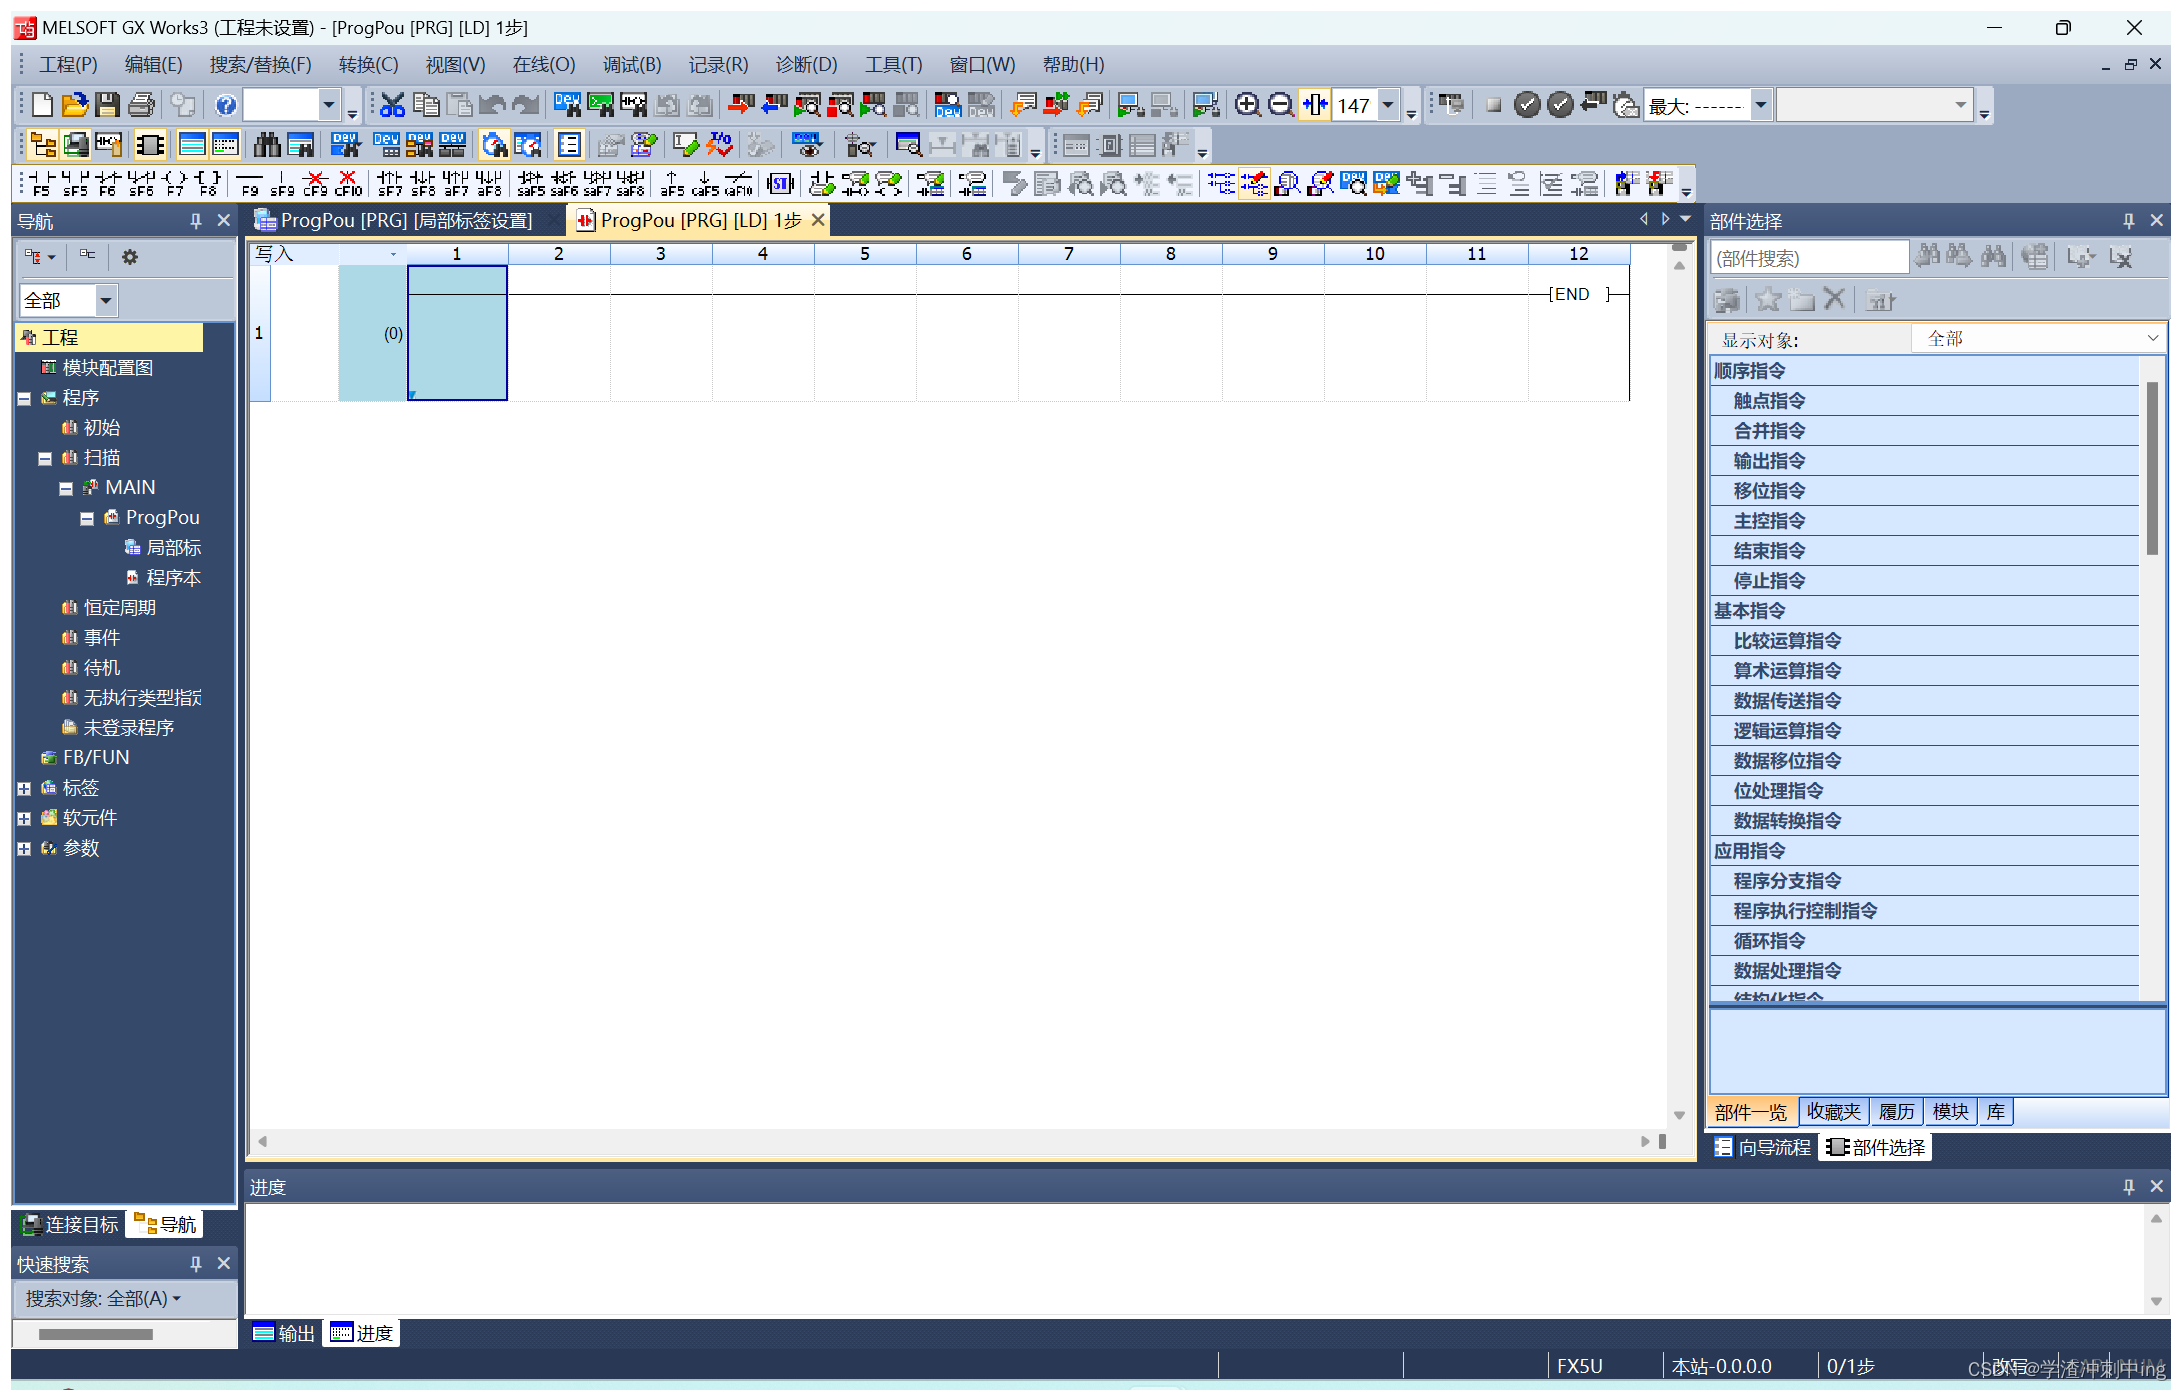Click the Cut scissors icon

(x=392, y=105)
